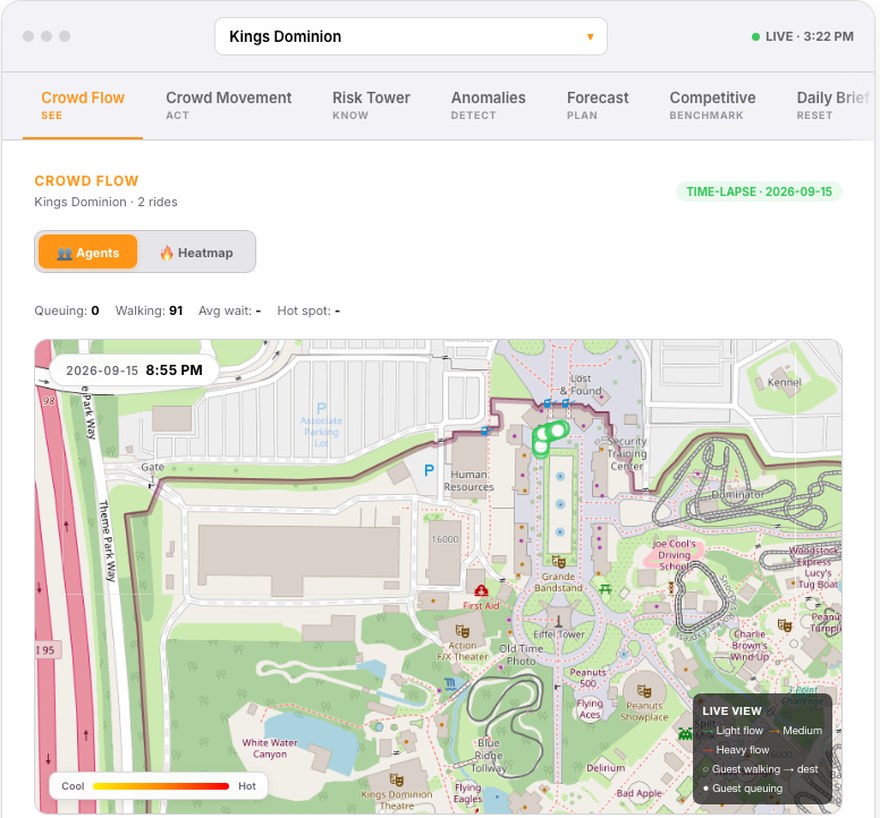This screenshot has width=880, height=818.
Task: Click the Avg wait statistic
Action: point(230,311)
